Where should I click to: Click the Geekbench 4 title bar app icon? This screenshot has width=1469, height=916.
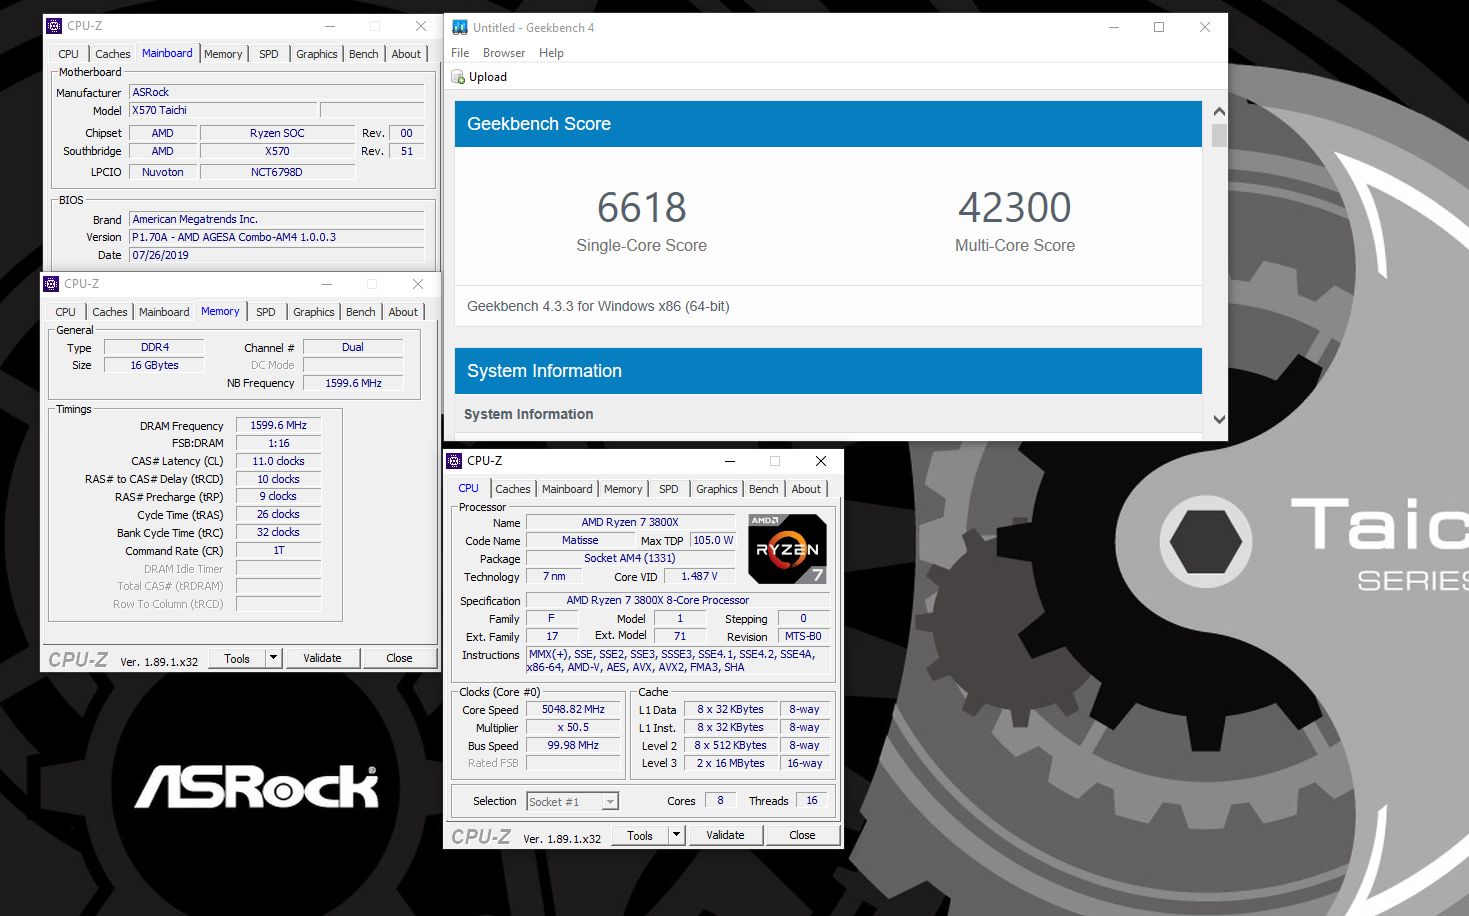460,27
